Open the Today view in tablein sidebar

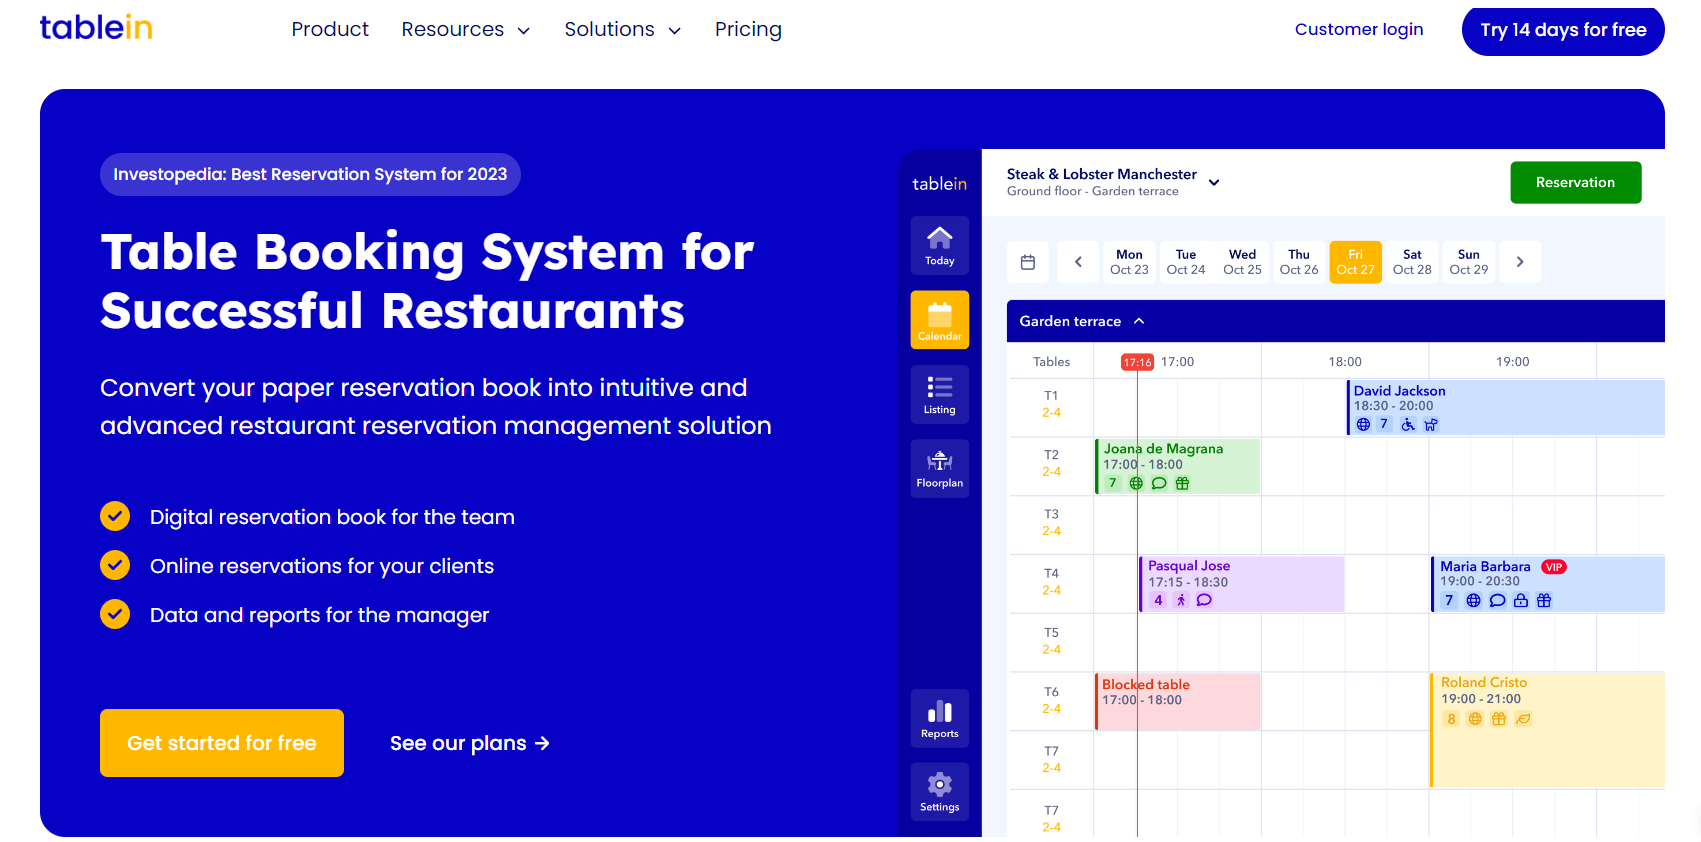(x=939, y=245)
